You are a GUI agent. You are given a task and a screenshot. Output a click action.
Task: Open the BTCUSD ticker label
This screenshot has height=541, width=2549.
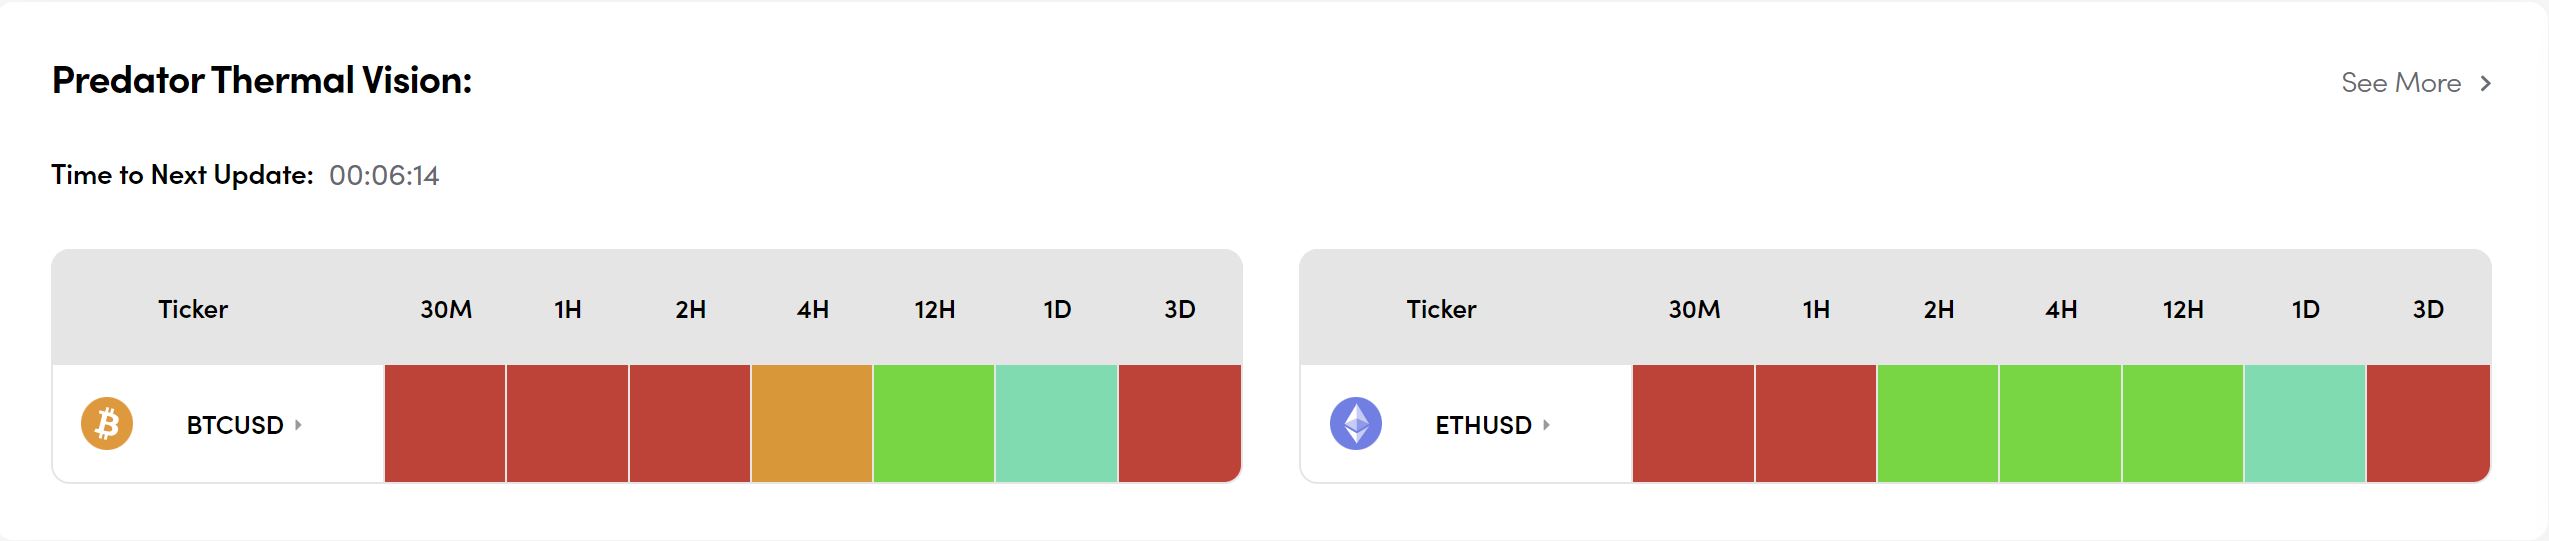pyautogui.click(x=235, y=425)
